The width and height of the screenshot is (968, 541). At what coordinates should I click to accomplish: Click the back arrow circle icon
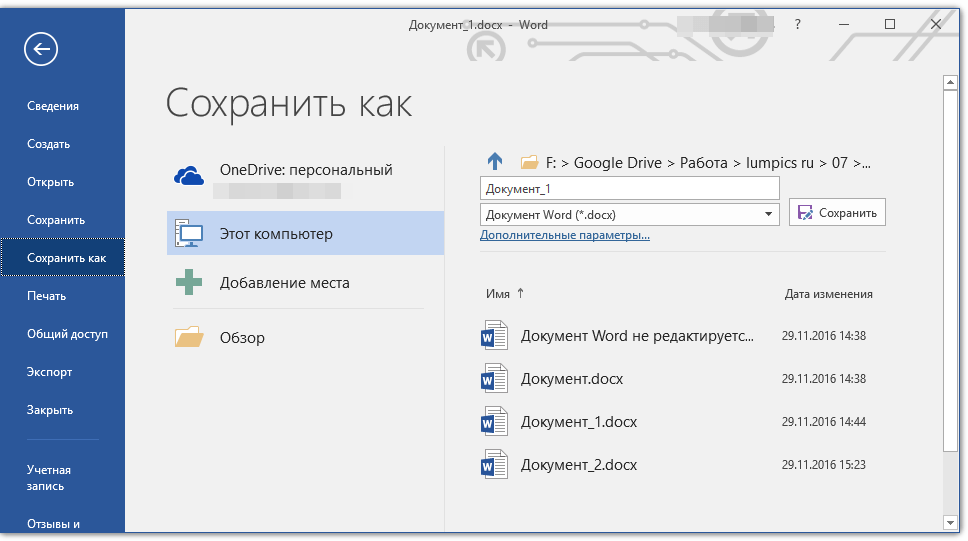click(x=42, y=48)
